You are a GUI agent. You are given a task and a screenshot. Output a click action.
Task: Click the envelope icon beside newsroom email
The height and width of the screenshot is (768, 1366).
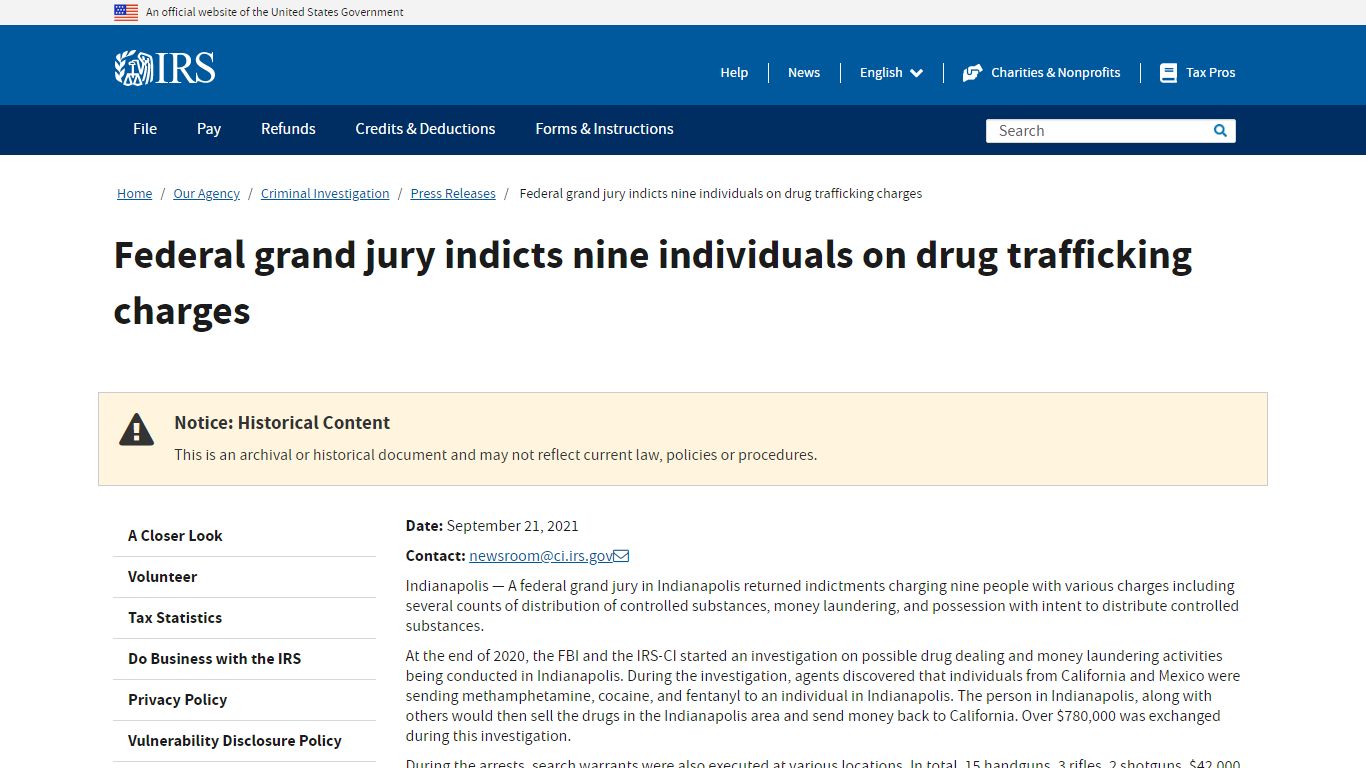coord(621,556)
